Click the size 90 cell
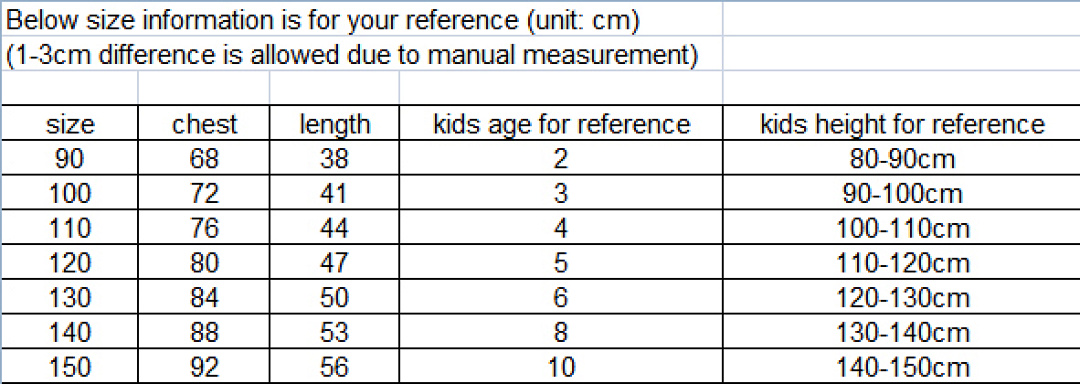Image resolution: width=1080 pixels, height=384 pixels. coord(70,160)
